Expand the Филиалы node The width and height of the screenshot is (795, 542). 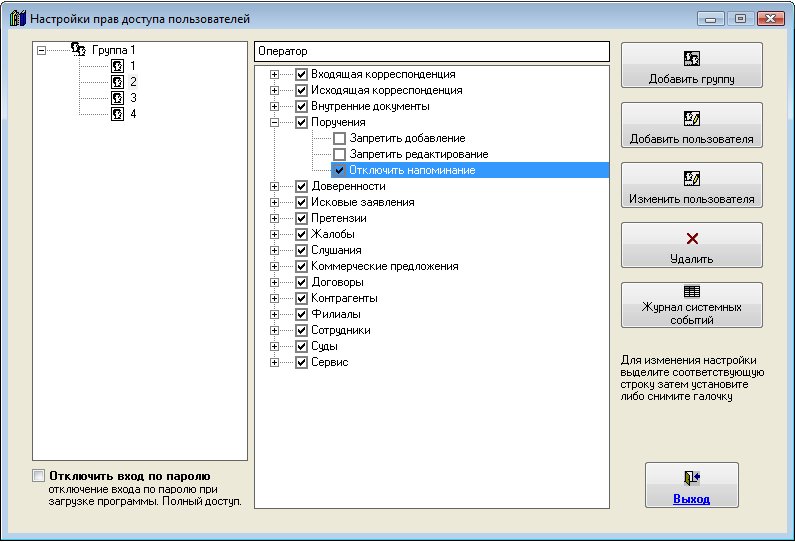point(274,314)
